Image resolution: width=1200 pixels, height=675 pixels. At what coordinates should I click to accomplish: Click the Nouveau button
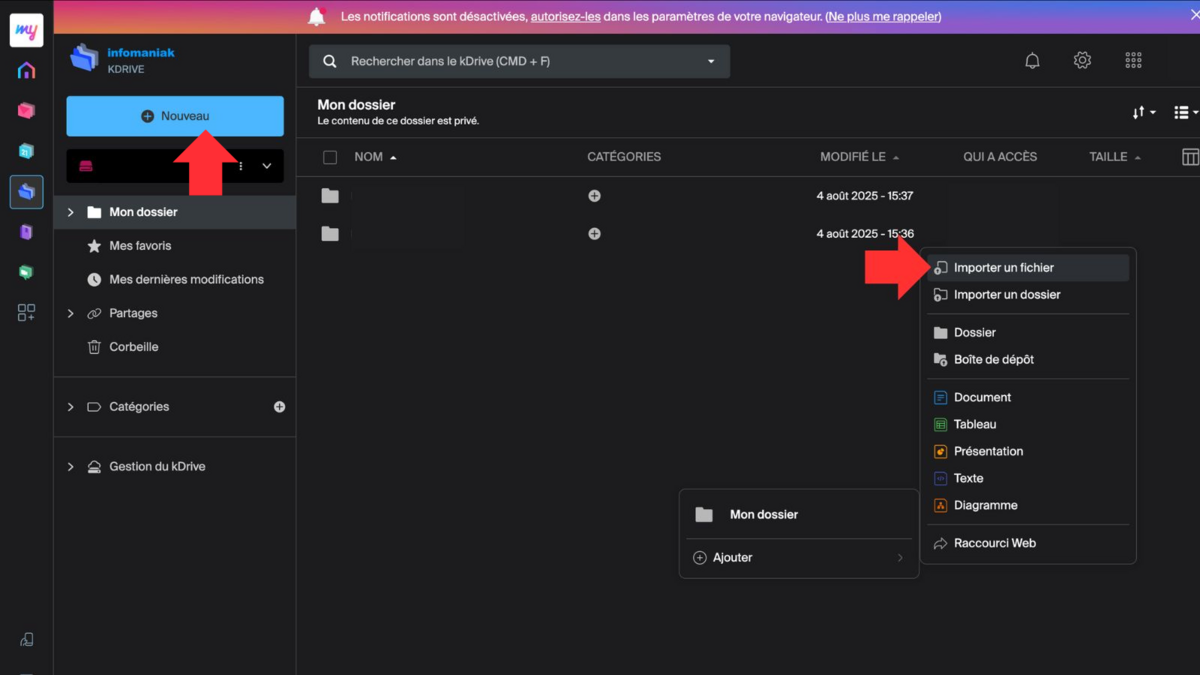click(x=175, y=116)
